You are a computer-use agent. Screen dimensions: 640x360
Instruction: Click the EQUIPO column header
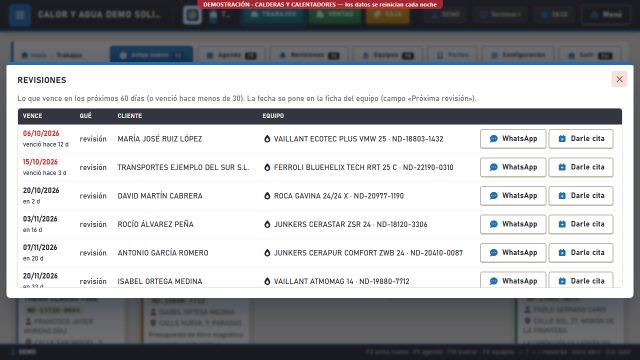[273, 116]
